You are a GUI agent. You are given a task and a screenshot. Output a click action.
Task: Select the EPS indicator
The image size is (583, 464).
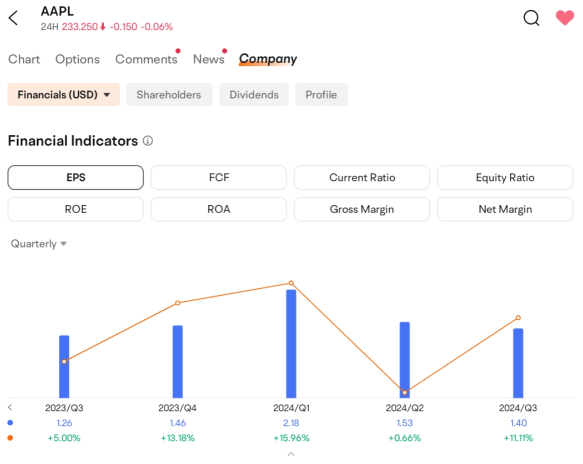pyautogui.click(x=75, y=177)
